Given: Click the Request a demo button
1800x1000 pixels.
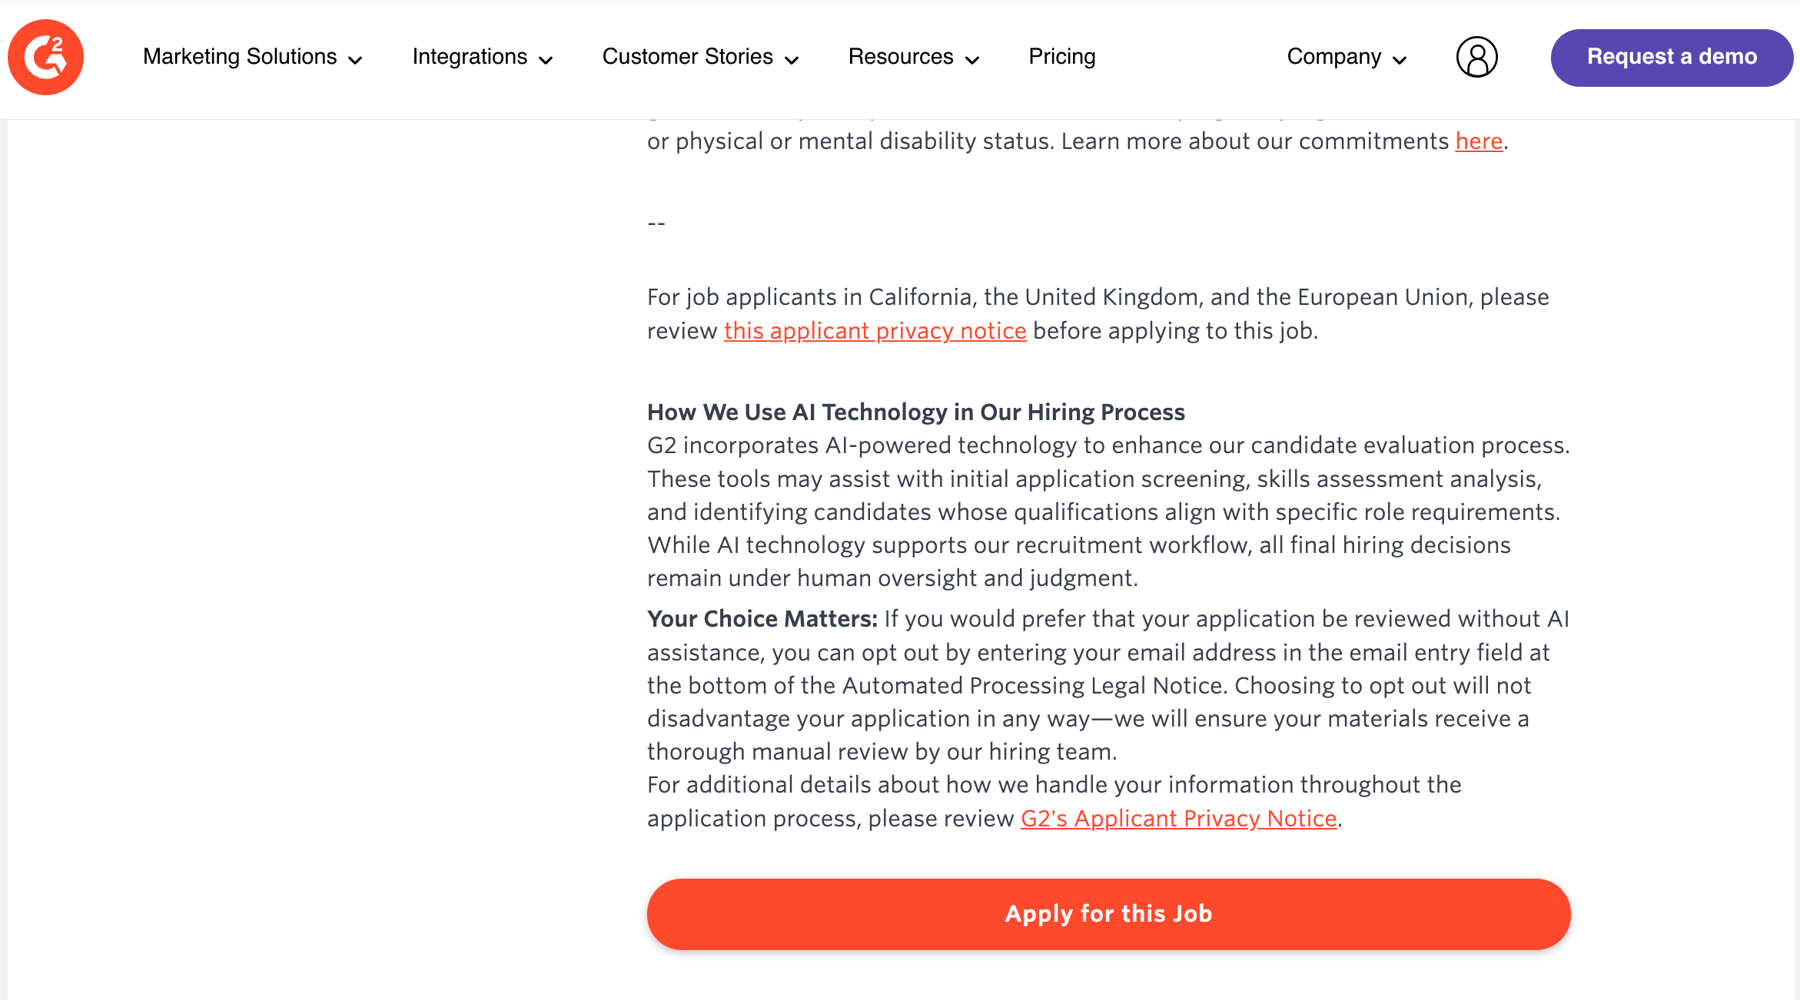Looking at the screenshot, I should [1671, 57].
